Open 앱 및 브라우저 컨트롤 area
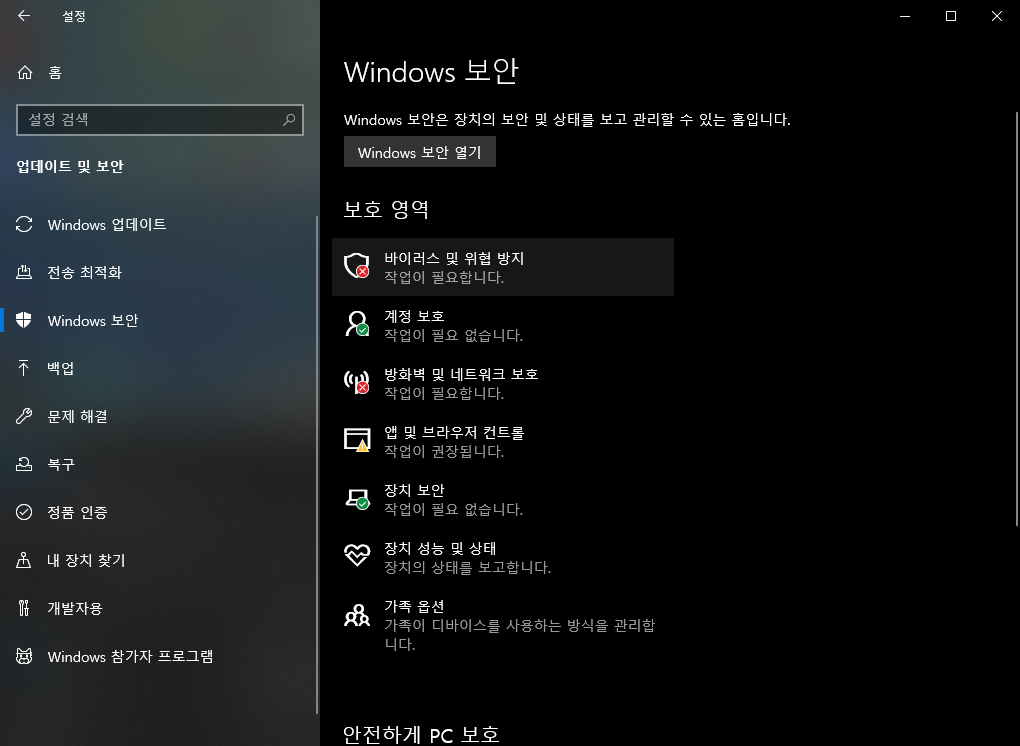Screen dimensions: 1020x746 point(503,441)
